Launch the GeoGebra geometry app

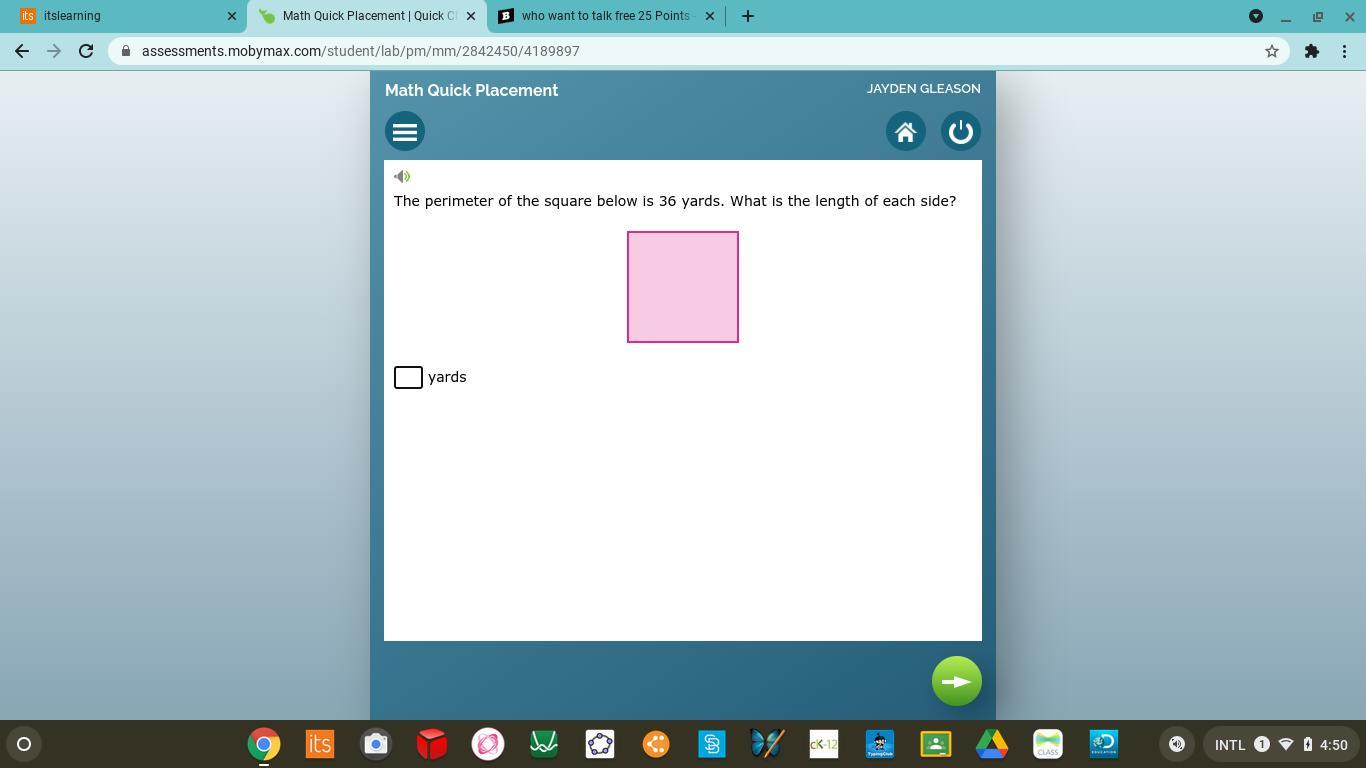pos(600,744)
